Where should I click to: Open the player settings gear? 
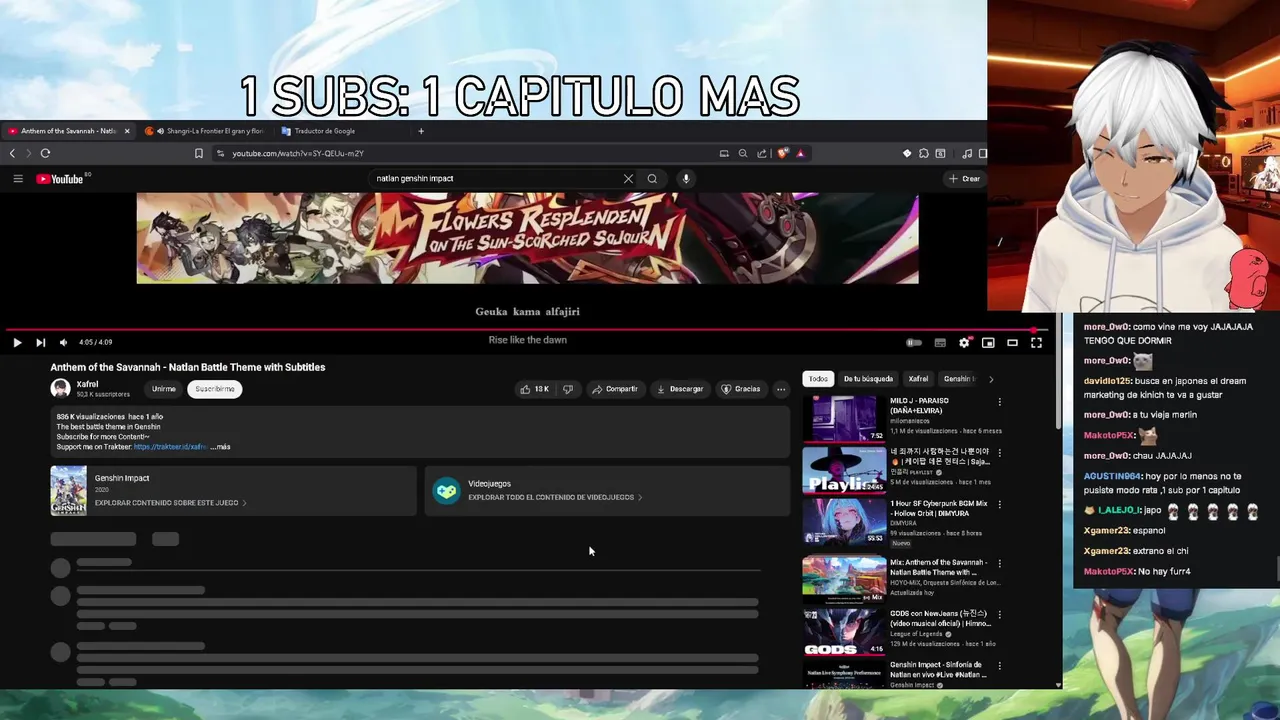[x=964, y=342]
